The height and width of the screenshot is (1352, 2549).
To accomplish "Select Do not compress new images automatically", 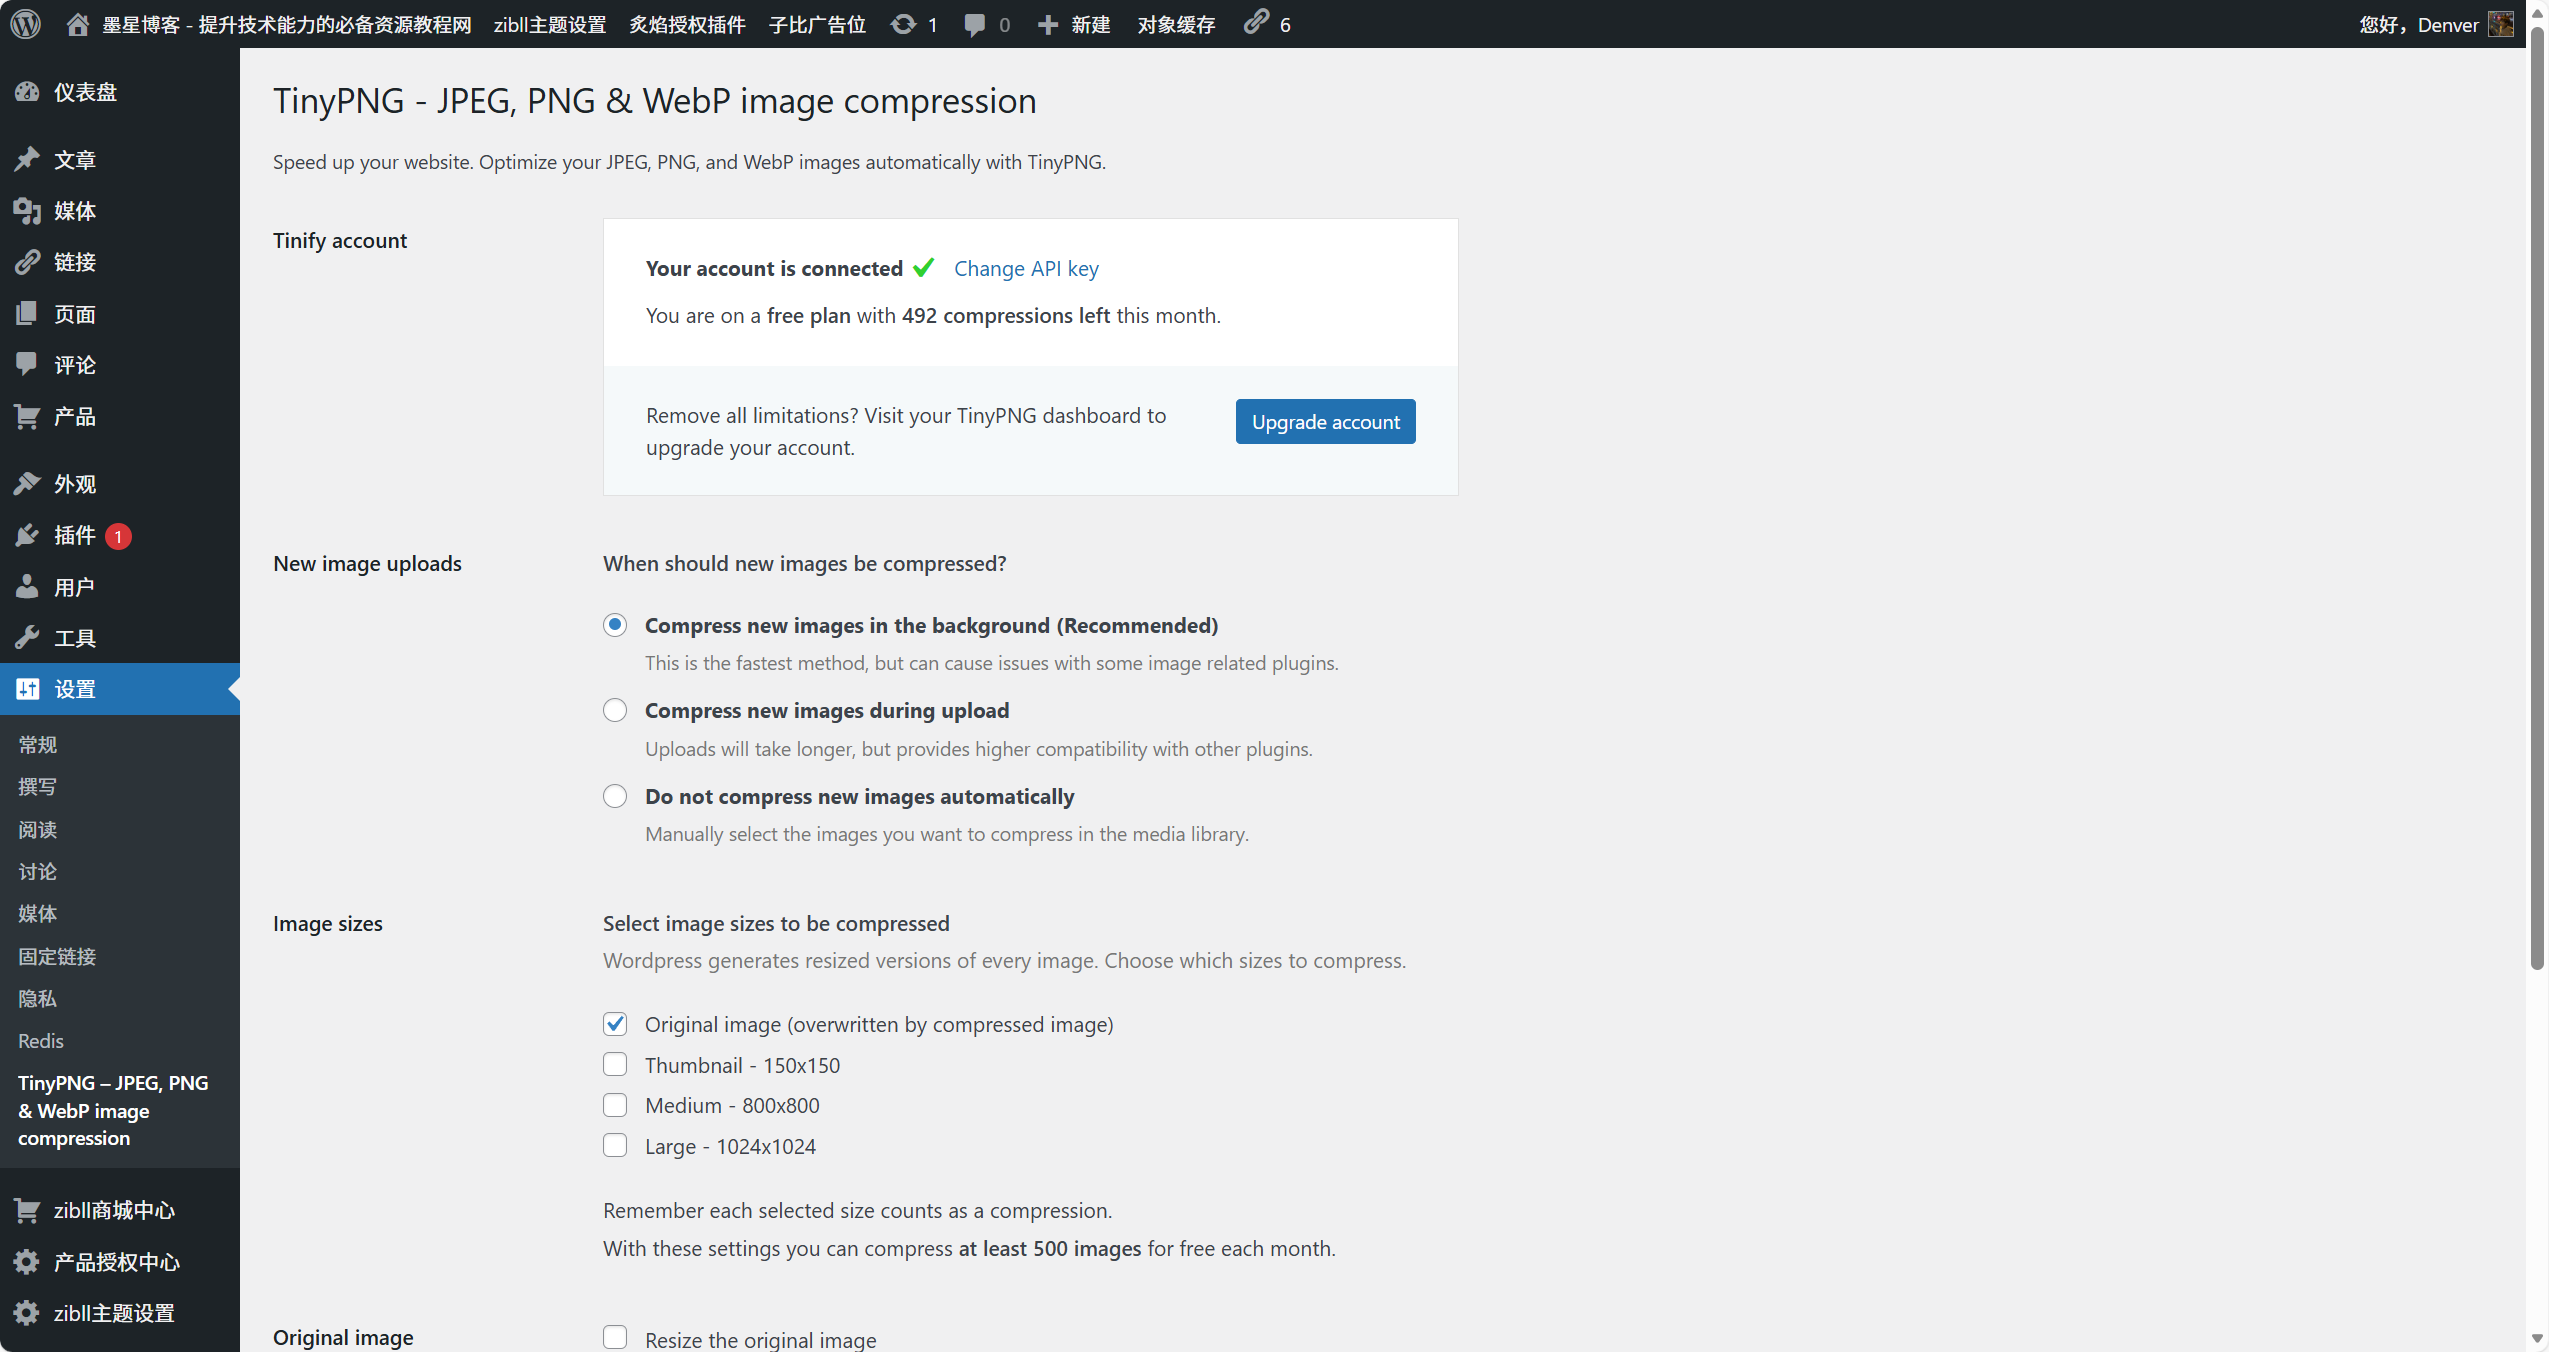I will pos(615,796).
